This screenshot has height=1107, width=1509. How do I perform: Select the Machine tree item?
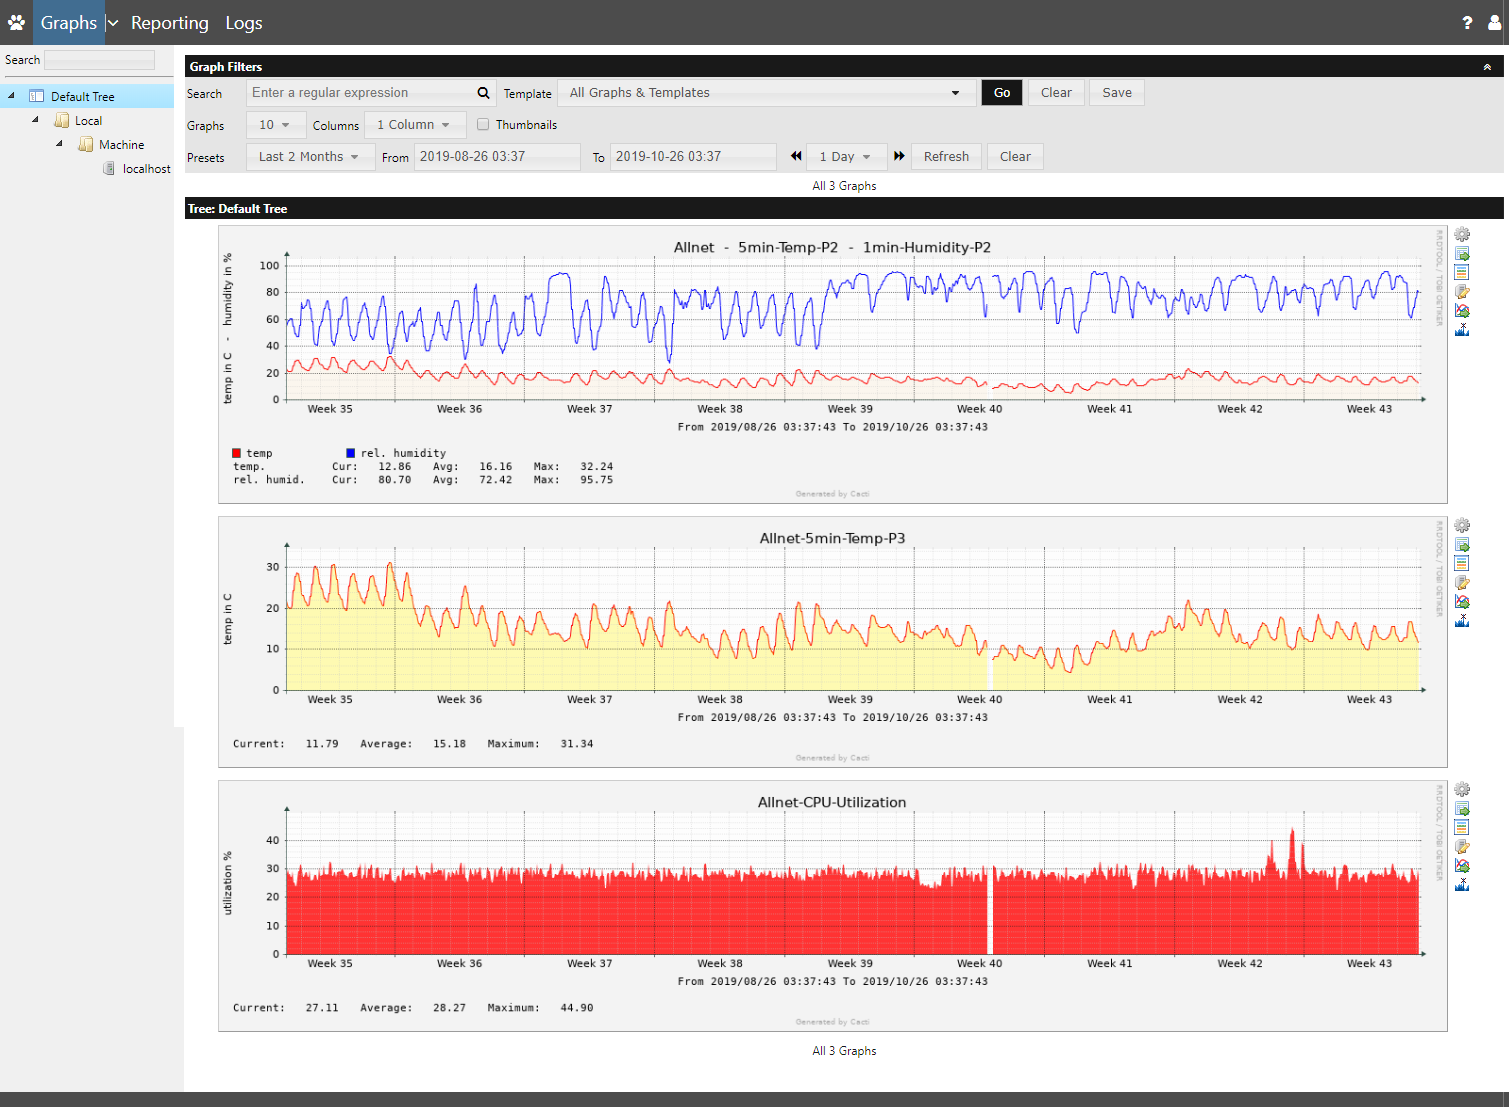click(121, 144)
